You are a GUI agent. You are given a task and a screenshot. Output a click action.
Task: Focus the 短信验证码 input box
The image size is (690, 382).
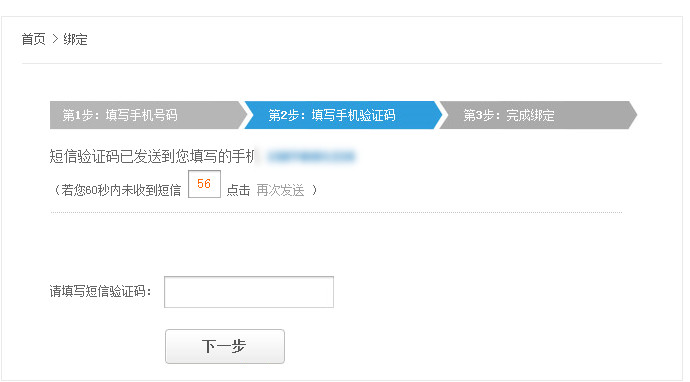tap(249, 292)
